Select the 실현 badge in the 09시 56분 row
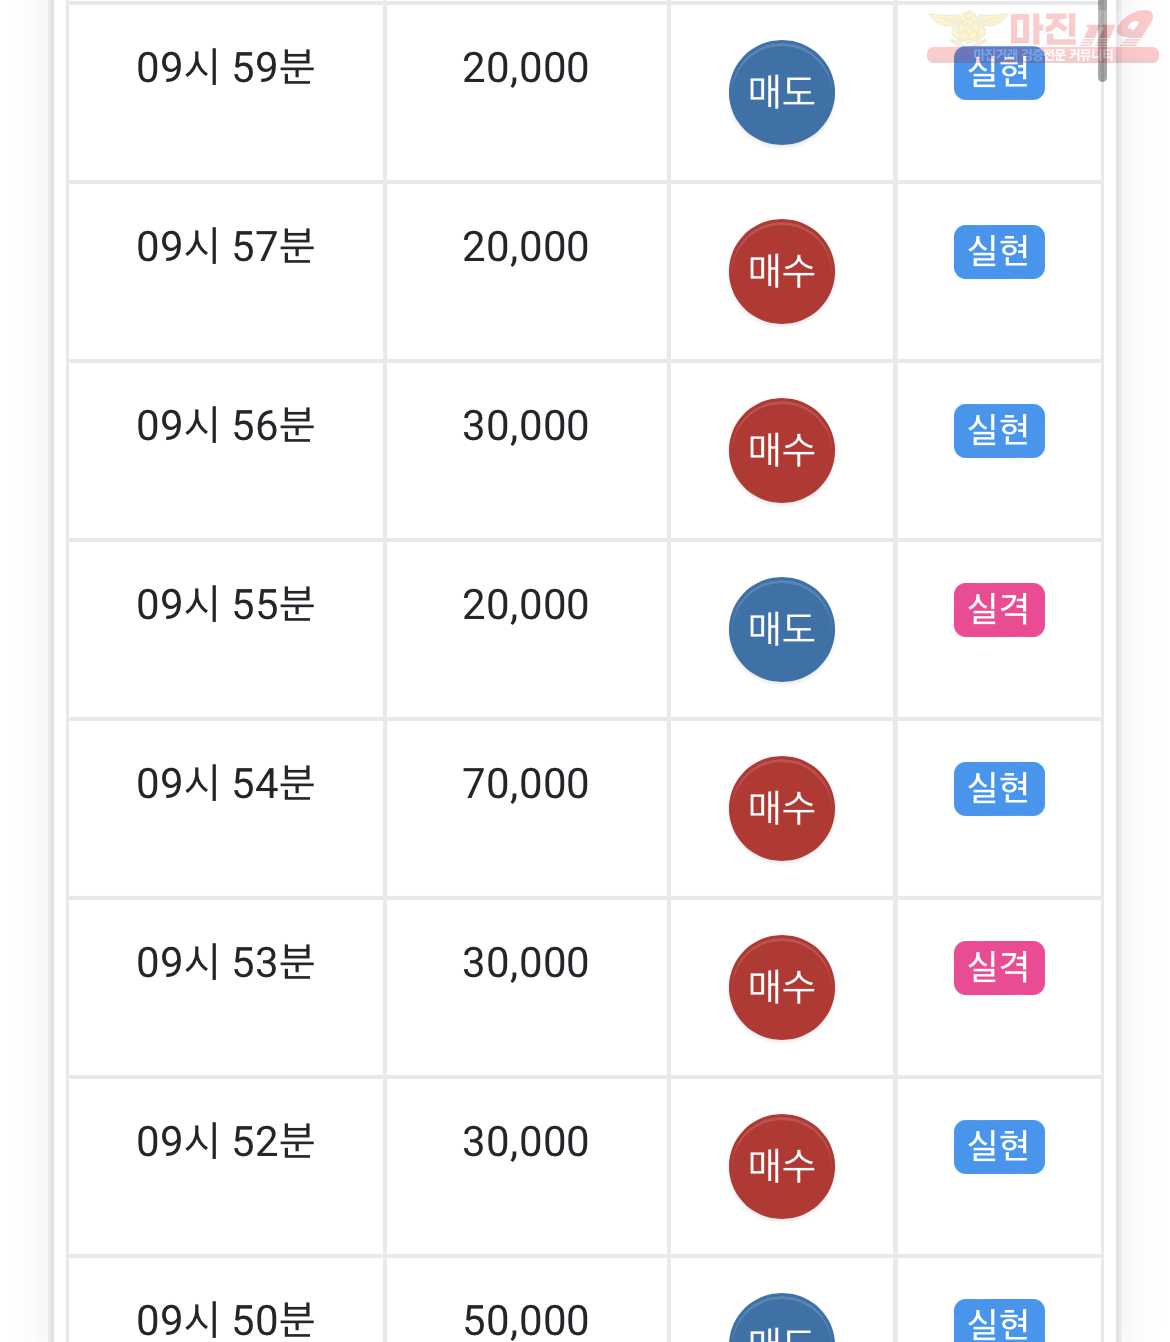Image resolution: width=1170 pixels, height=1342 pixels. click(999, 431)
